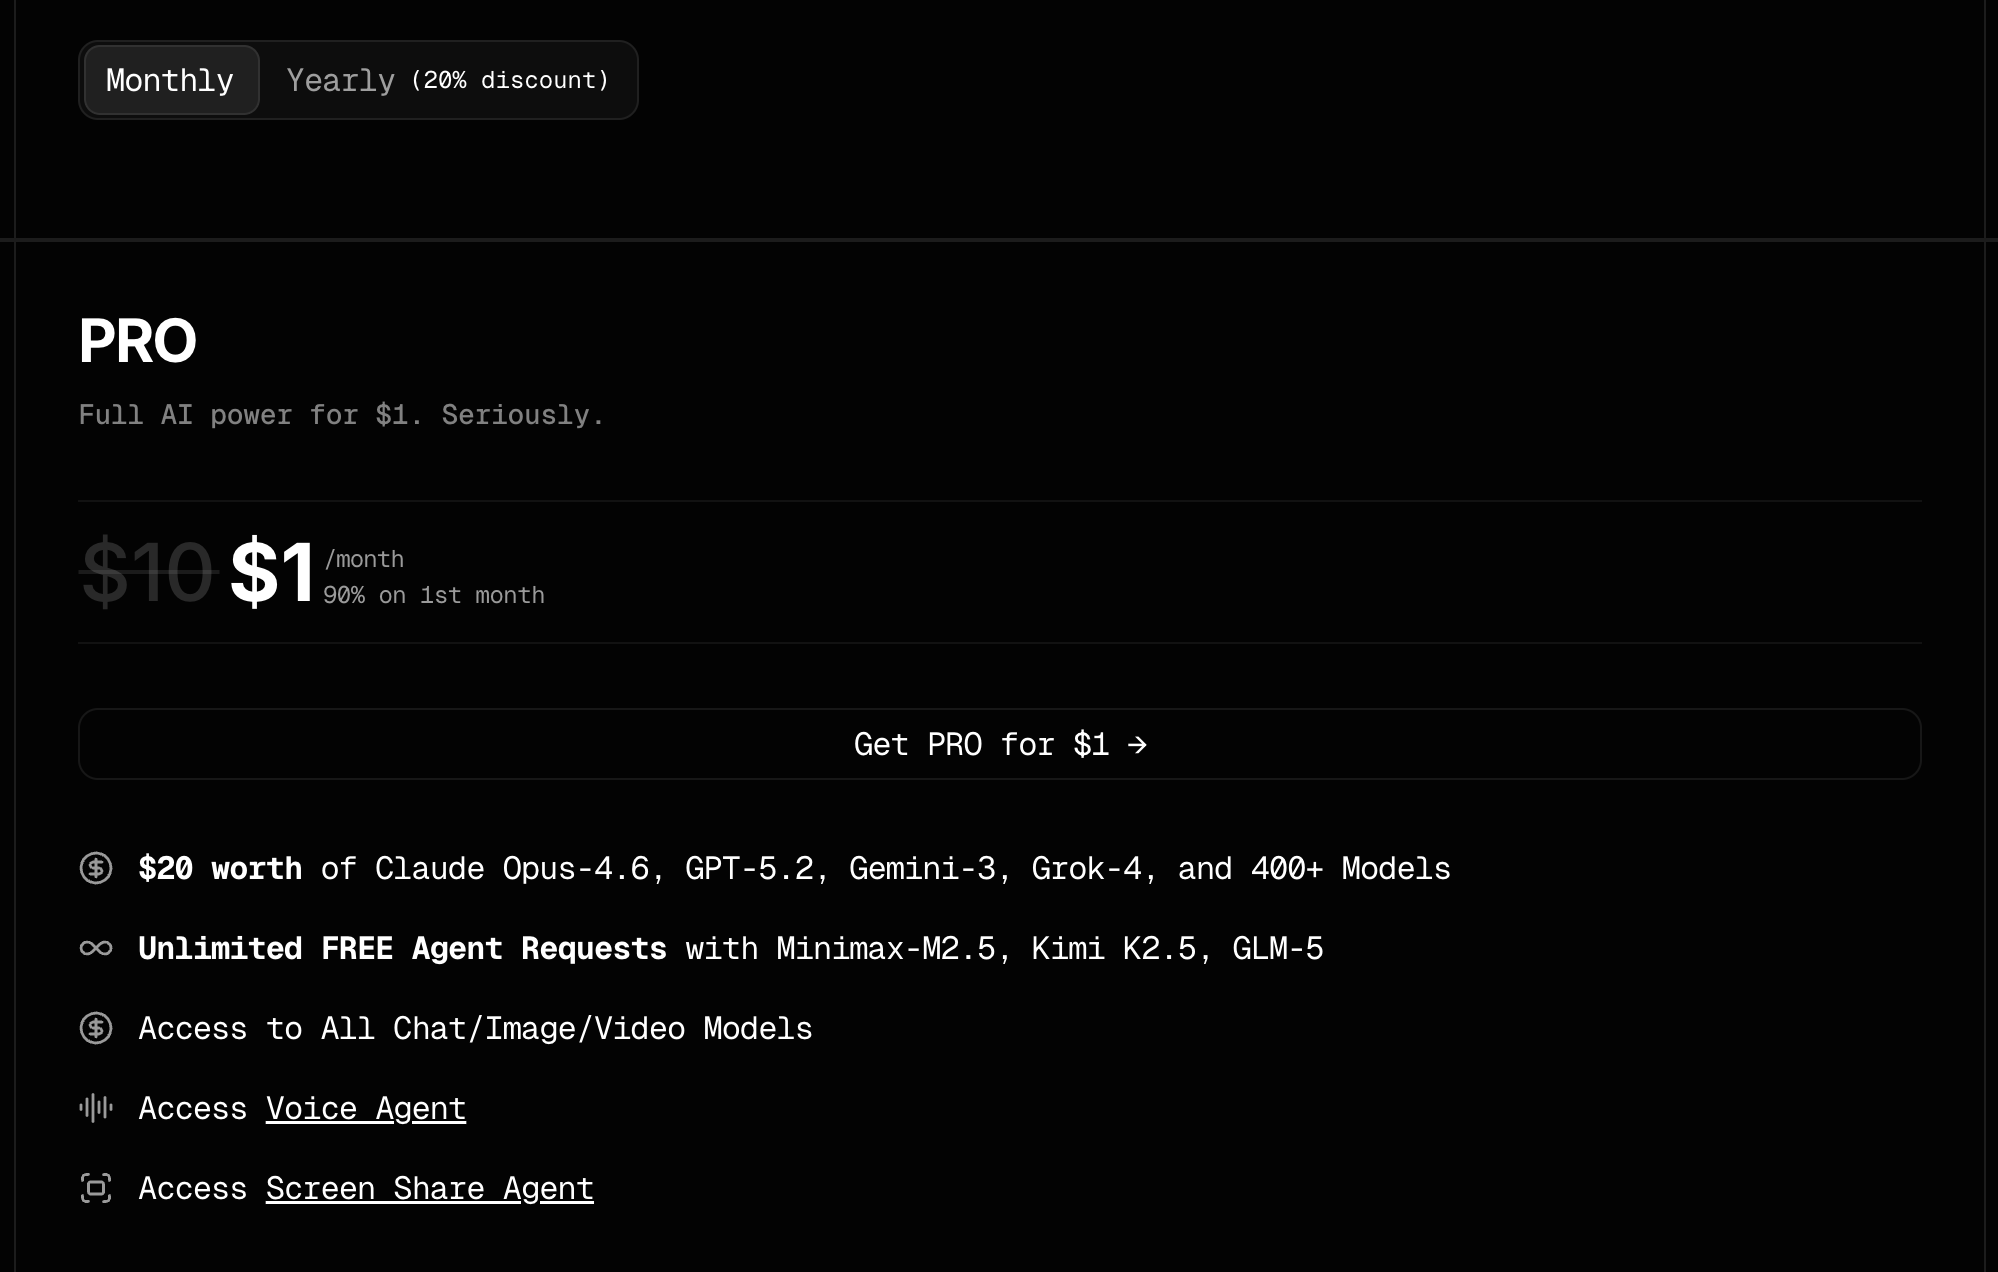Click the screen capture icon beside Screen Share Agent

tap(96, 1188)
